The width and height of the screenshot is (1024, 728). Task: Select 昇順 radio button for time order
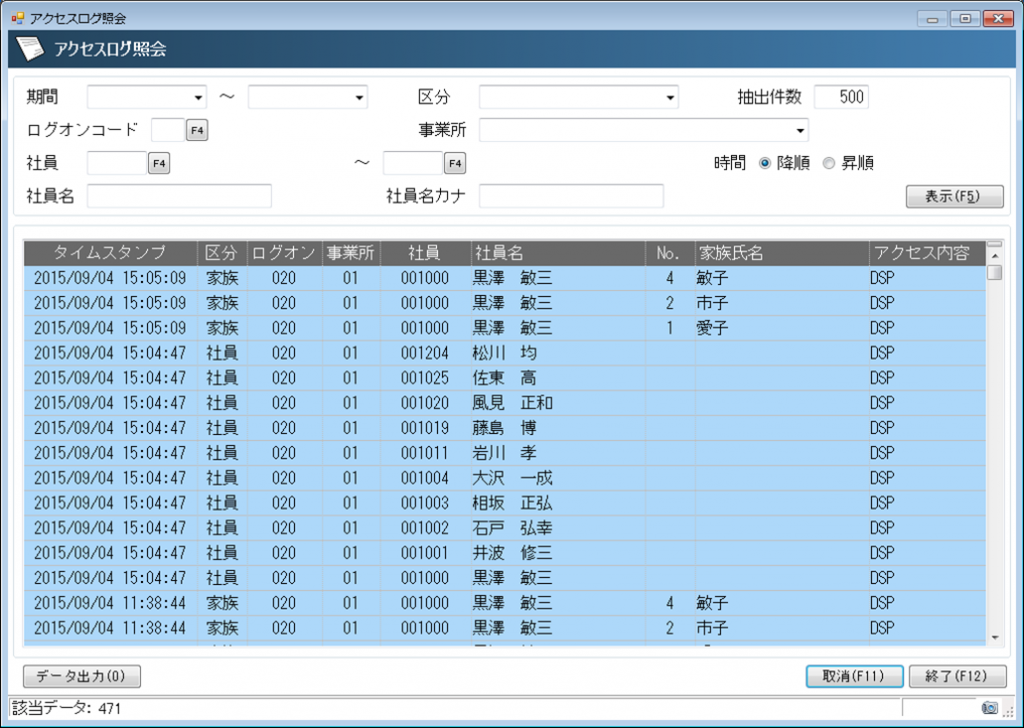coord(829,163)
